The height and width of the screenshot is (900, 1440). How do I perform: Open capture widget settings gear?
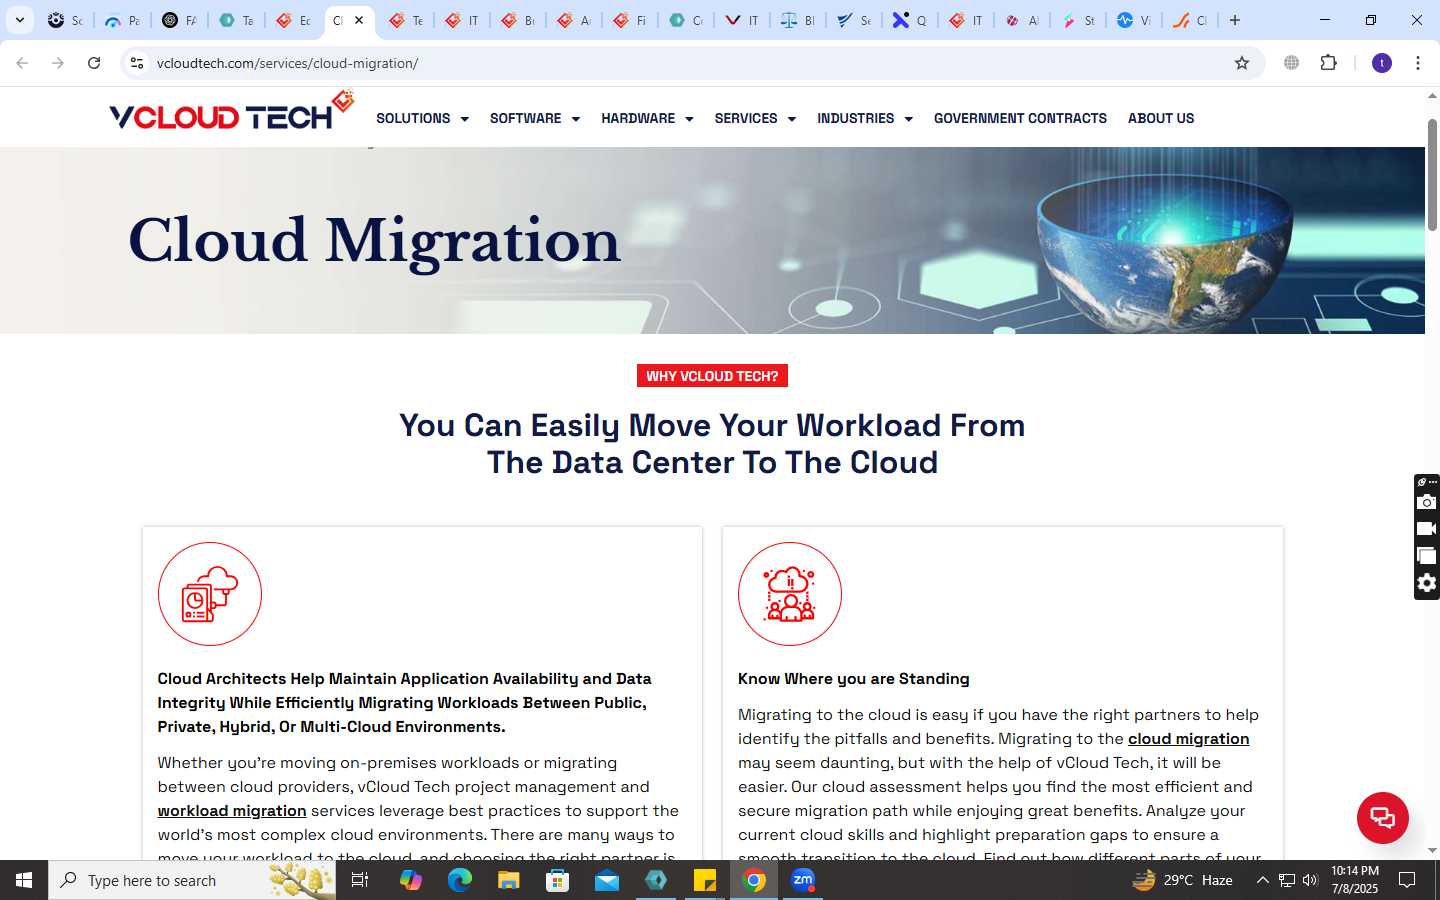click(x=1427, y=583)
